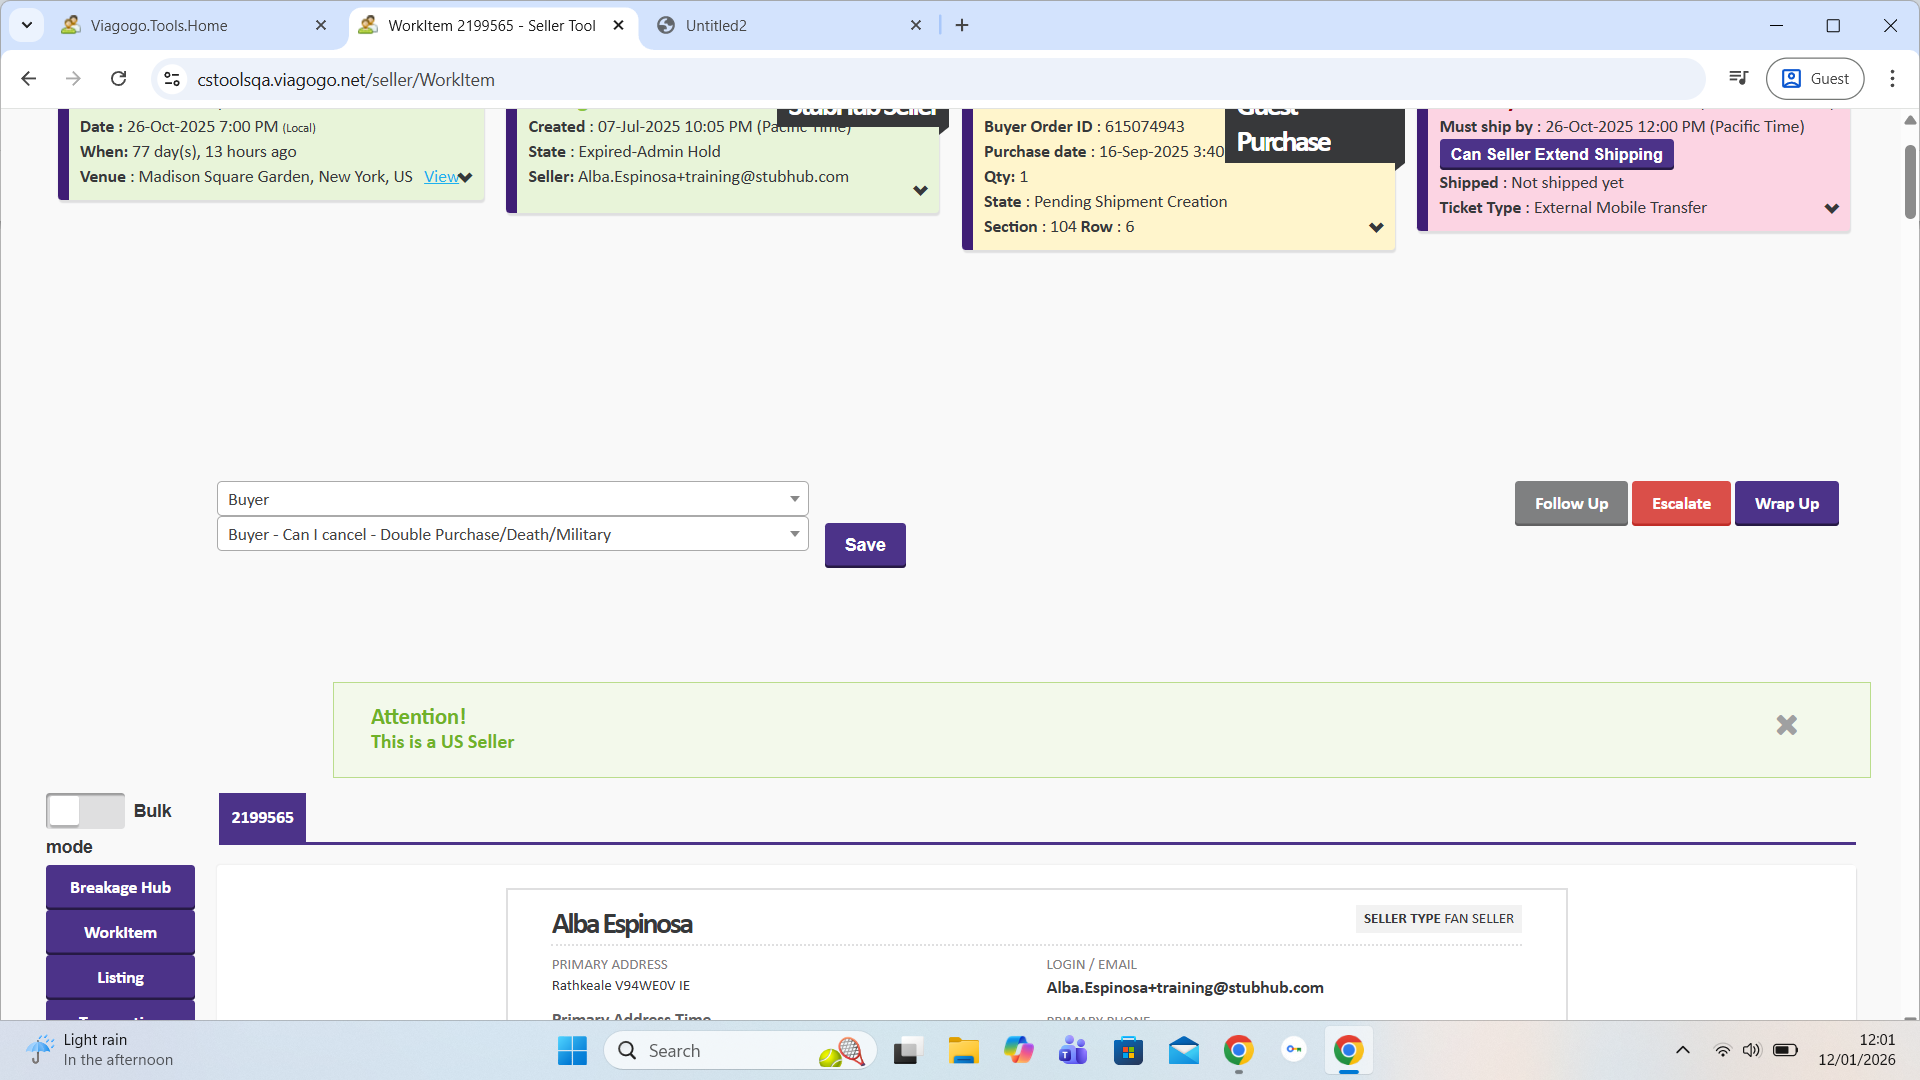This screenshot has height=1080, width=1920.
Task: Expand the buyer order card chevron
Action: 1376,228
